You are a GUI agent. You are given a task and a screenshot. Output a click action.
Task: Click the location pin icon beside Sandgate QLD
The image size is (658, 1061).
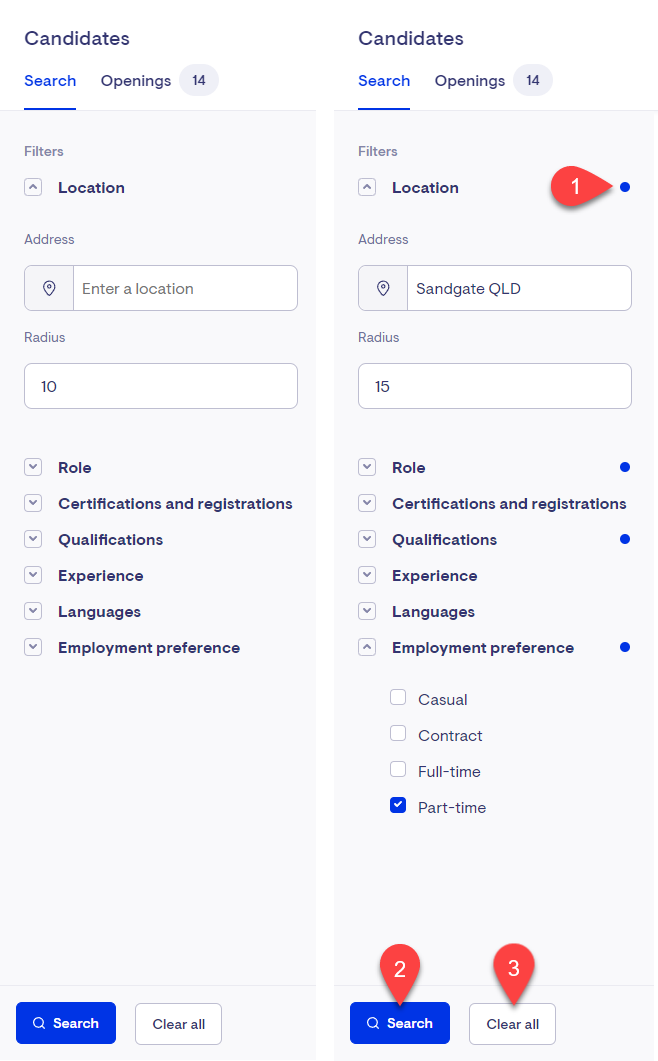[383, 288]
